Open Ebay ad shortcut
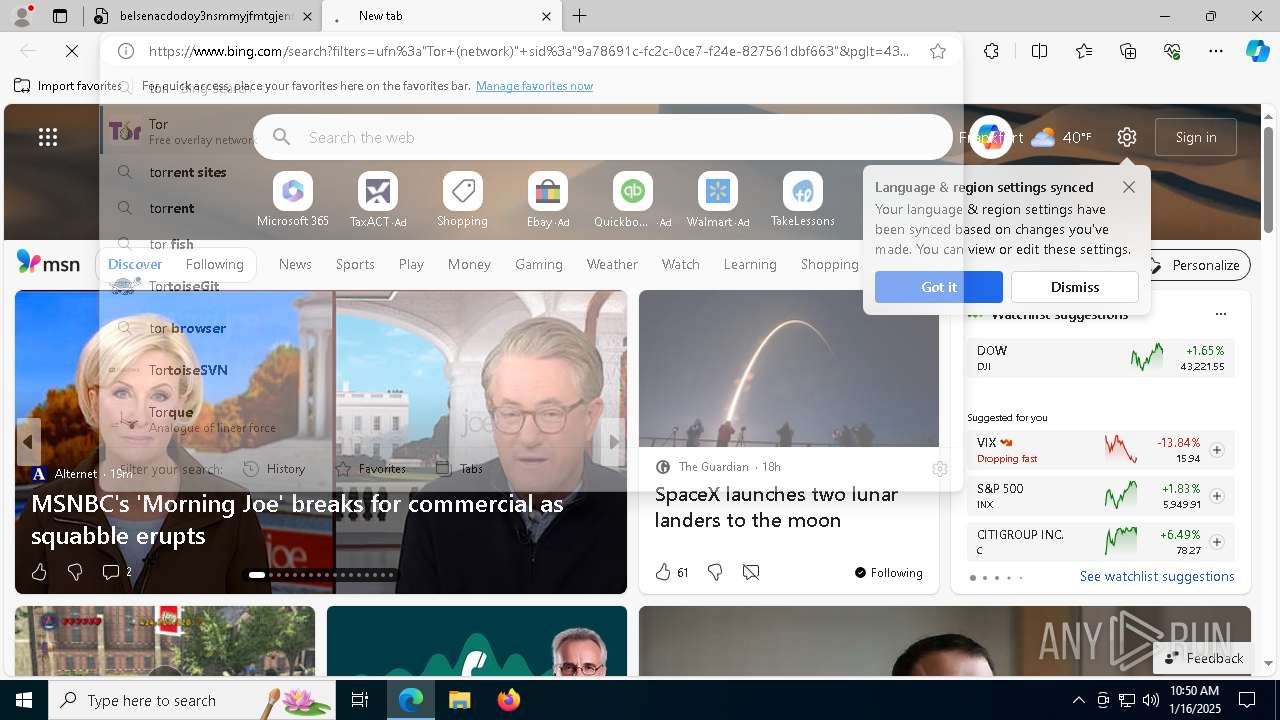The height and width of the screenshot is (720, 1280). pyautogui.click(x=548, y=200)
